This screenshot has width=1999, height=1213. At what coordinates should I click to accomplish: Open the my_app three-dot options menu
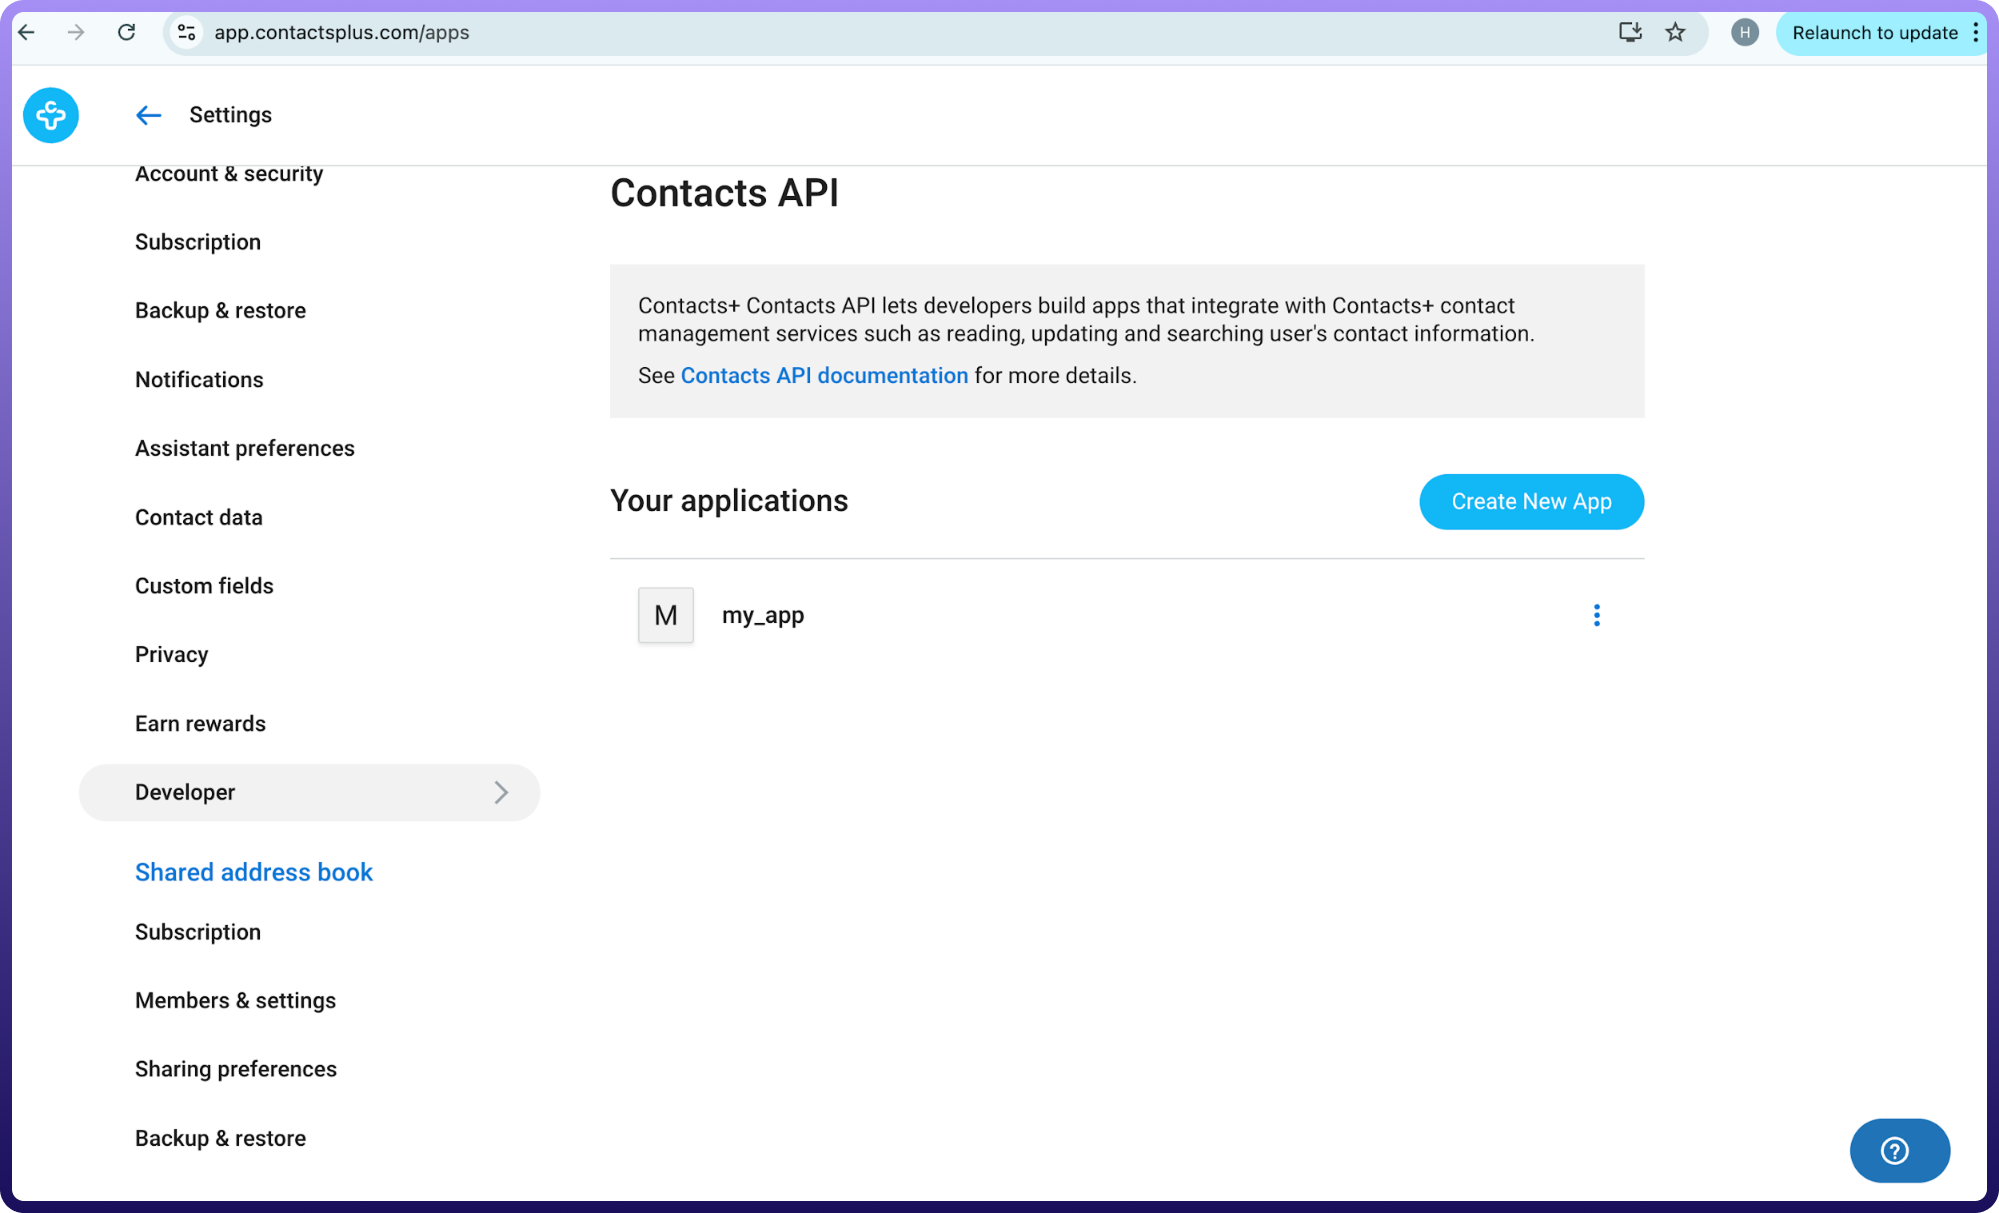(x=1596, y=615)
